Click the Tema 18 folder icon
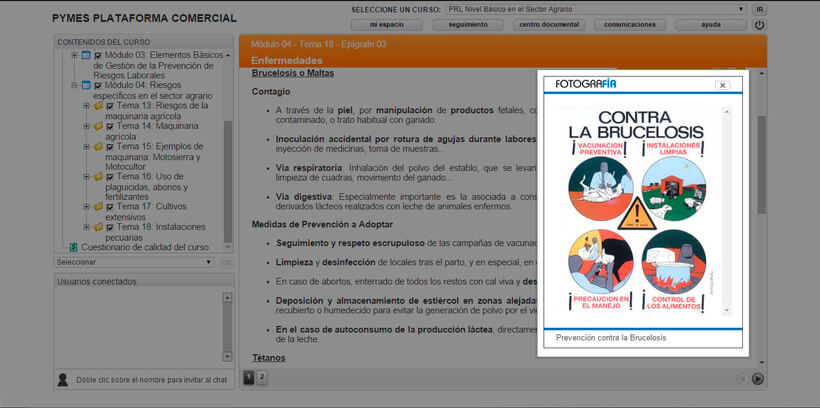Image resolution: width=820 pixels, height=408 pixels. [98, 227]
